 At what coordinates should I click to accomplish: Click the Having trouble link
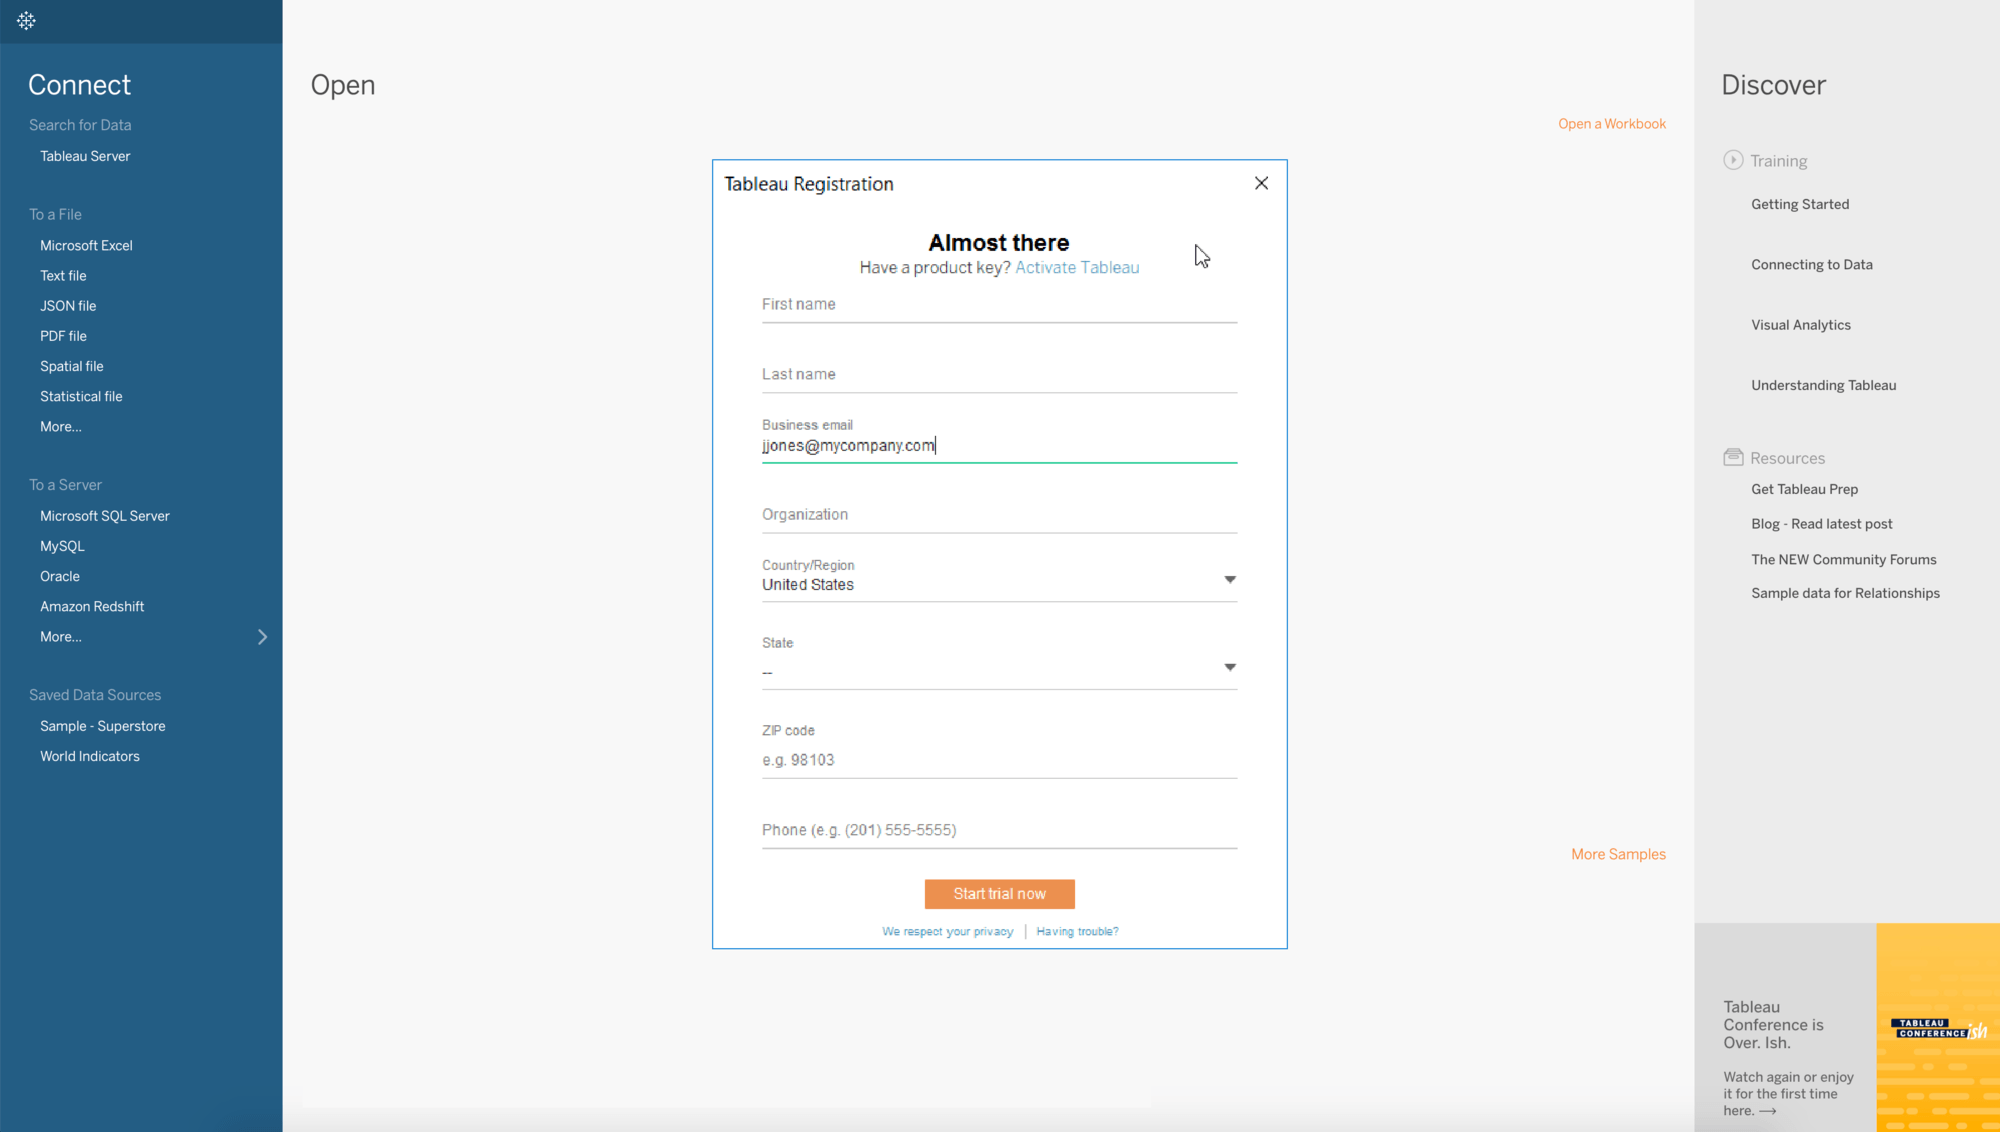point(1077,930)
